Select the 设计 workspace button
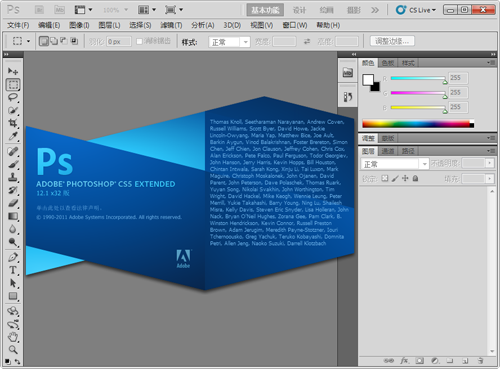This screenshot has height=369, width=500. click(299, 10)
